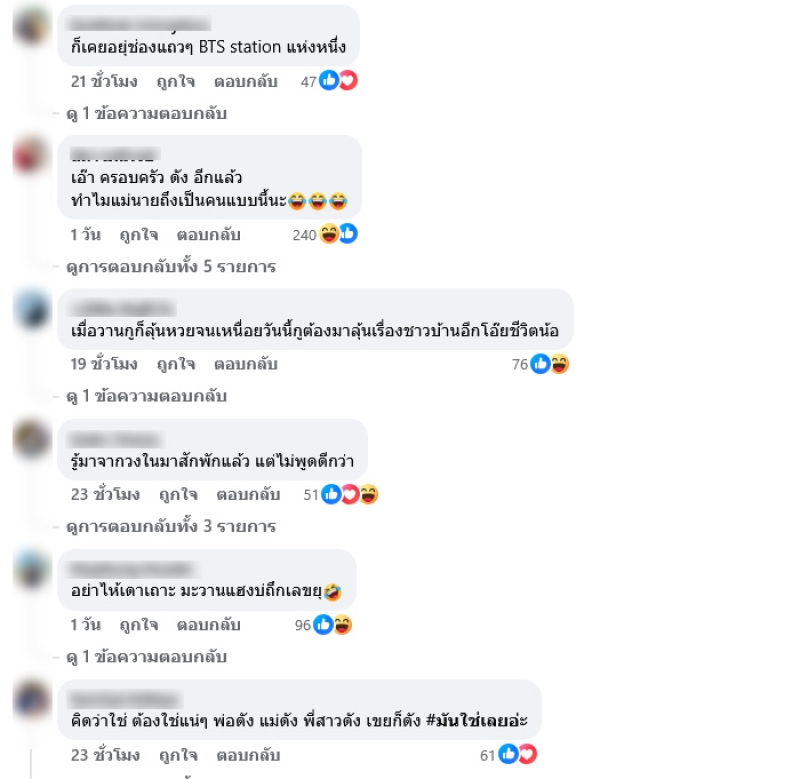Reply to the comment with 51 reactions via 'ตอบกลับ'
The height and width of the screenshot is (779, 800).
point(248,495)
